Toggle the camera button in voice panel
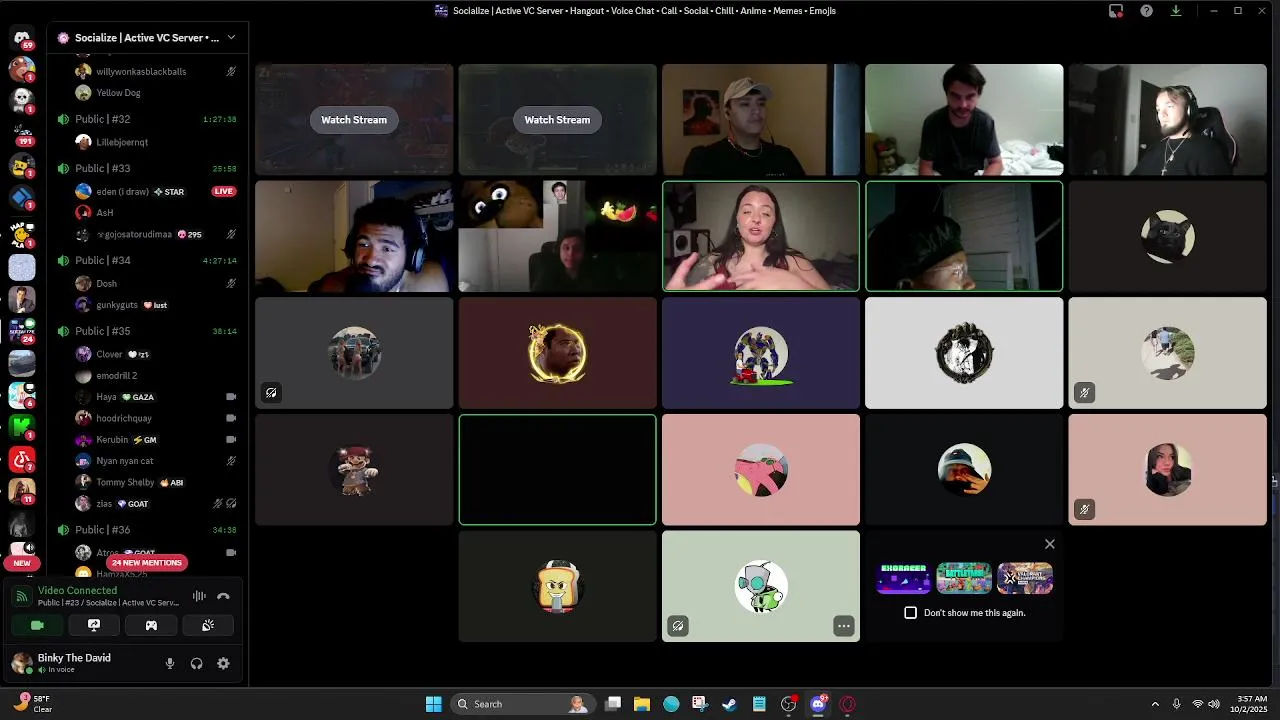Image resolution: width=1280 pixels, height=720 pixels. tap(37, 625)
